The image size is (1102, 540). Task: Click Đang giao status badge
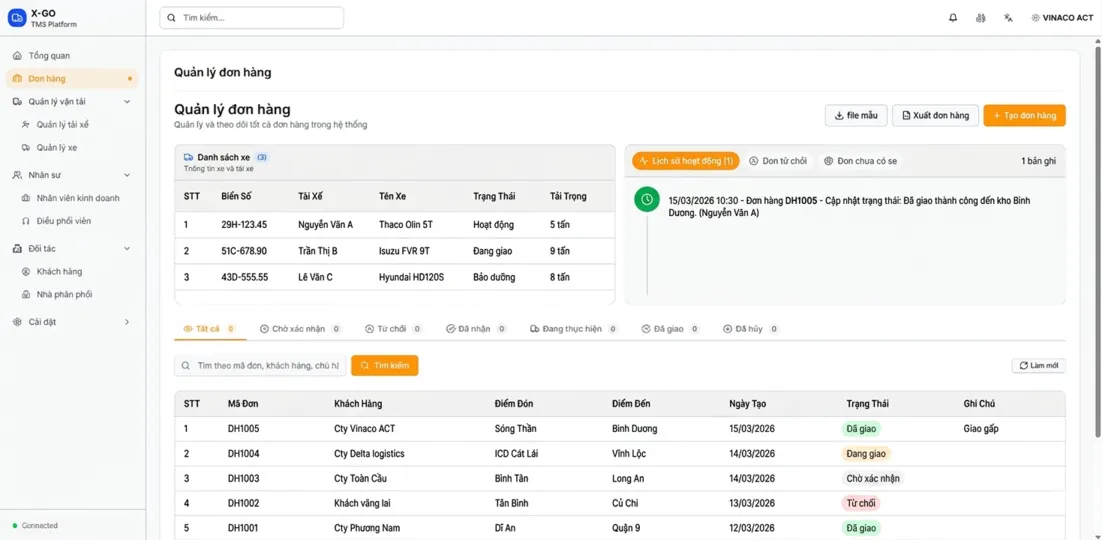(866, 454)
